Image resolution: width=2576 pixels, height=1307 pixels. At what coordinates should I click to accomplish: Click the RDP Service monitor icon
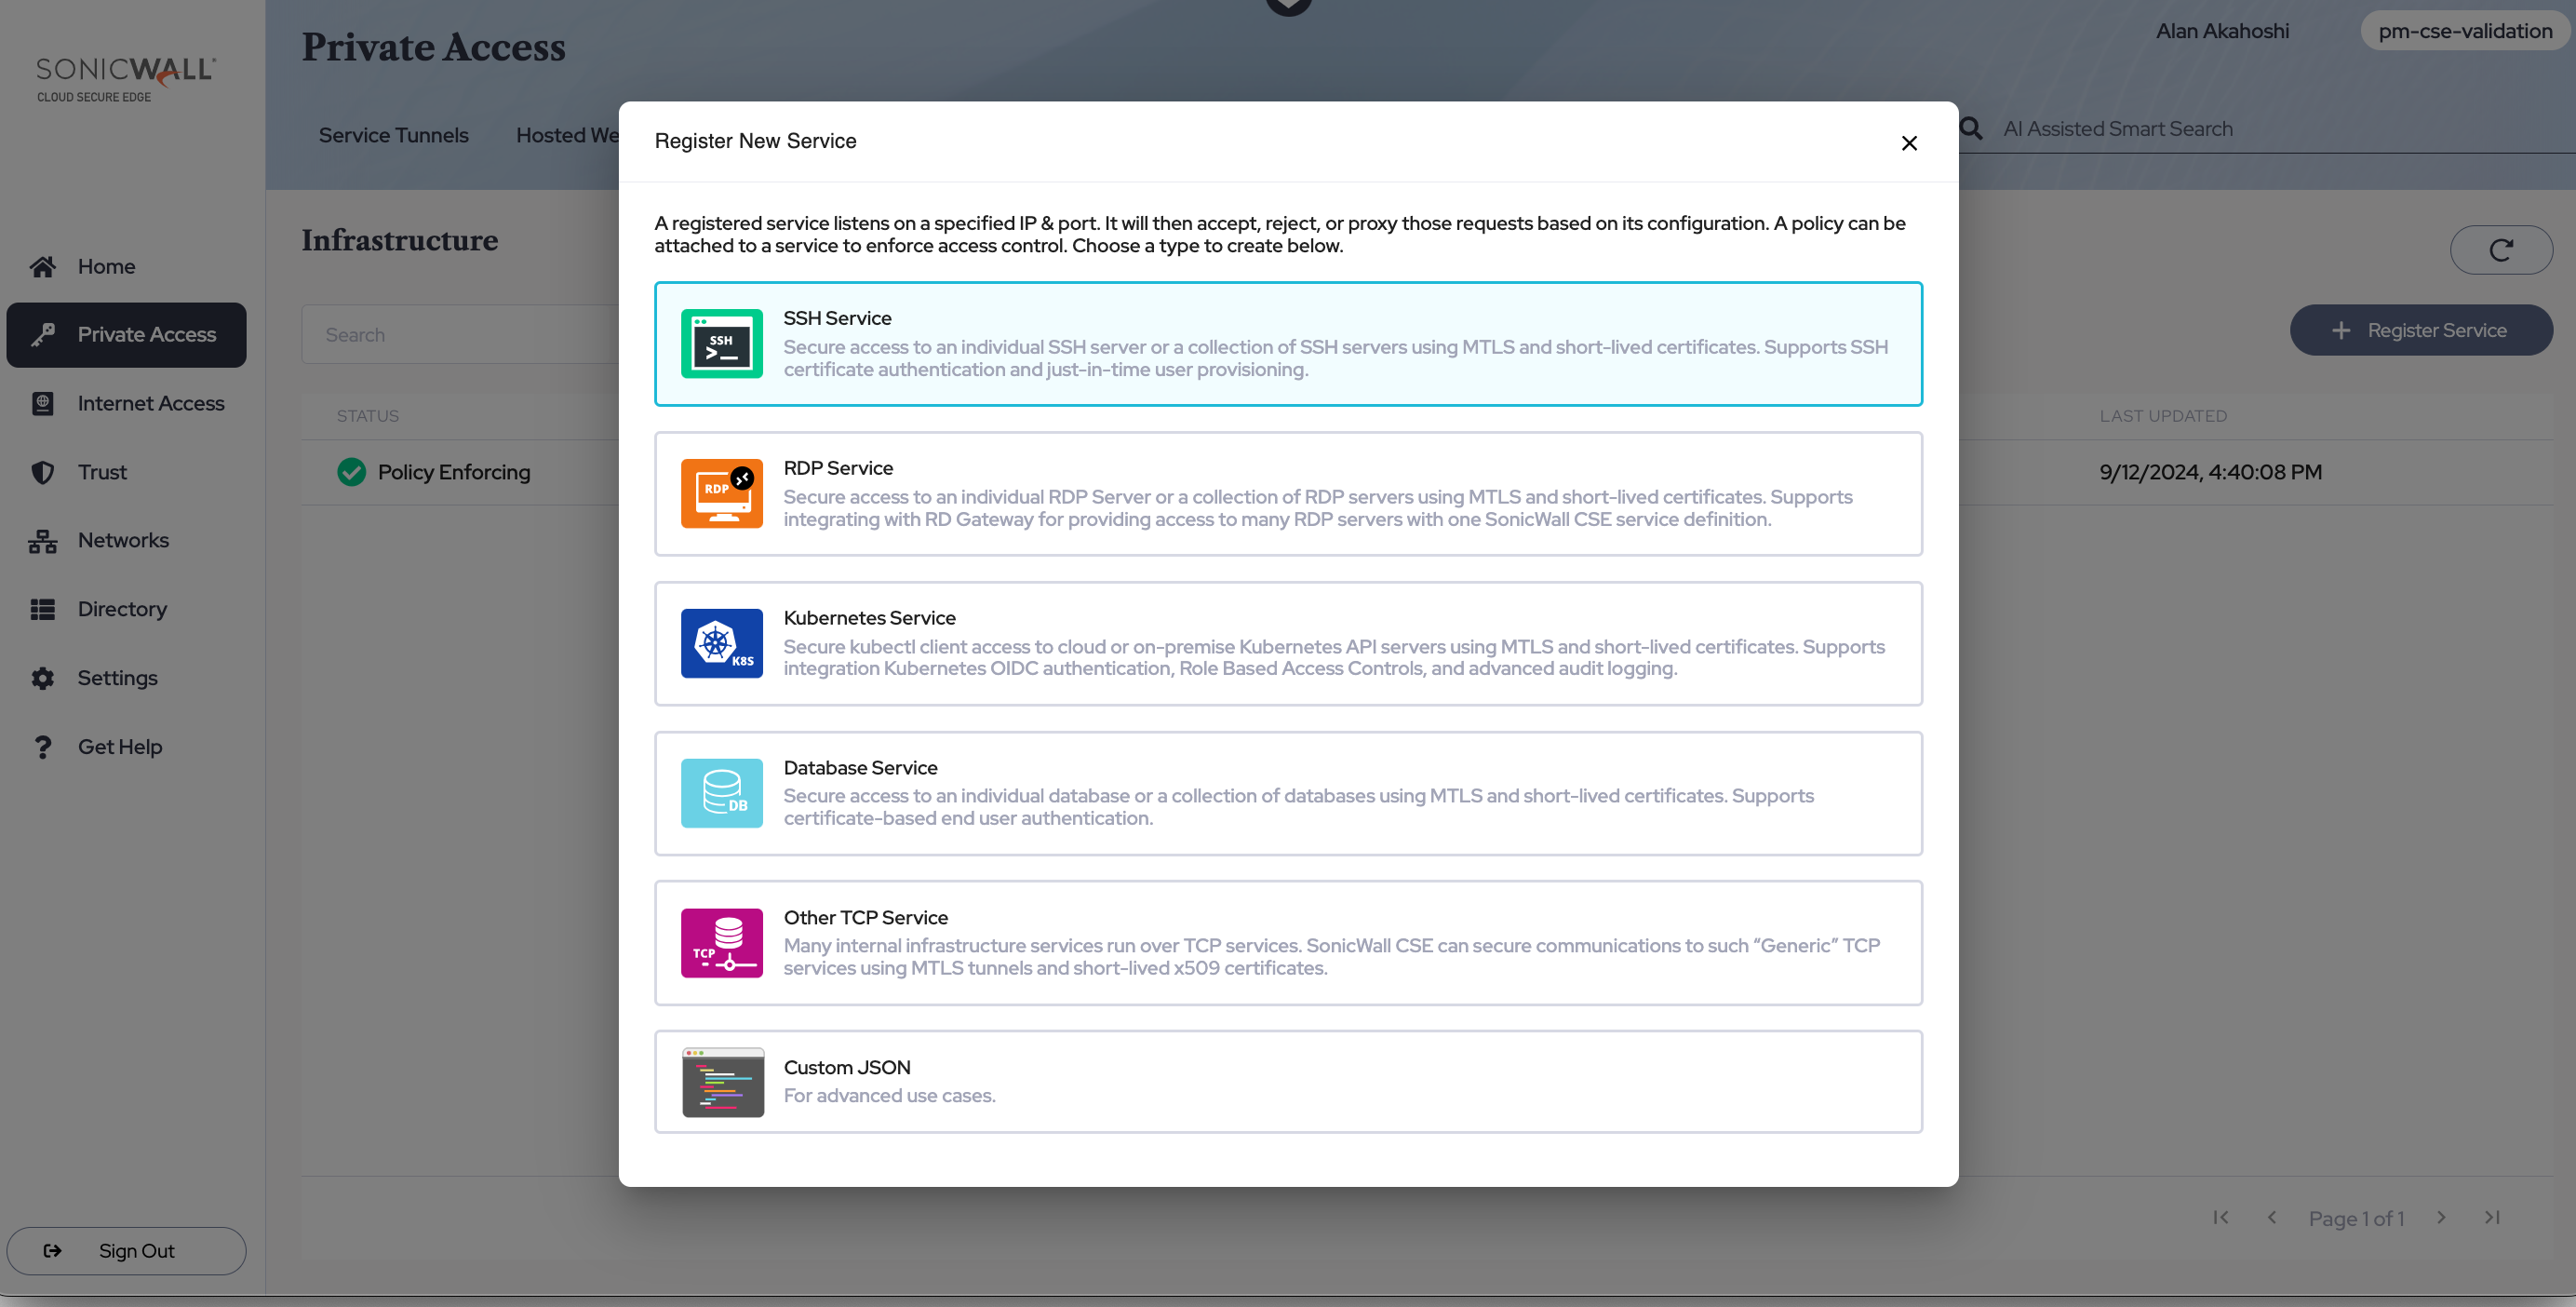pyautogui.click(x=721, y=493)
